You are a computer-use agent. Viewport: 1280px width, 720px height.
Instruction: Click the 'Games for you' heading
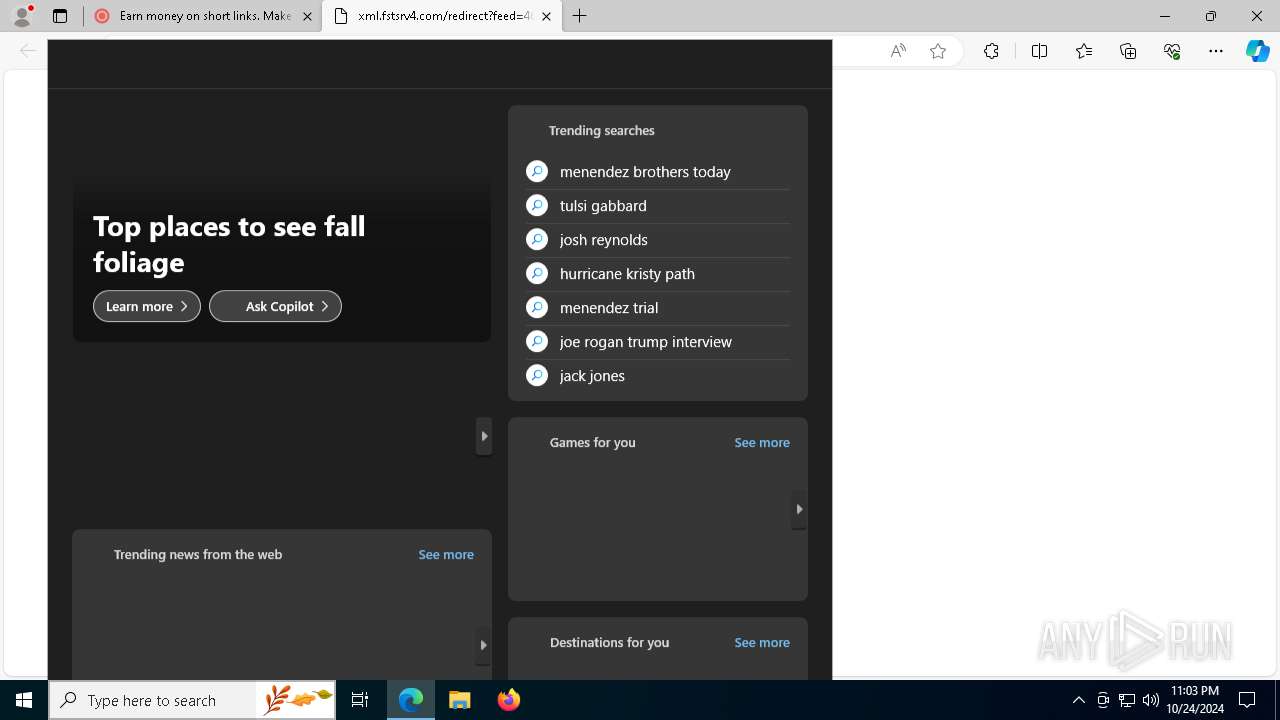(592, 442)
